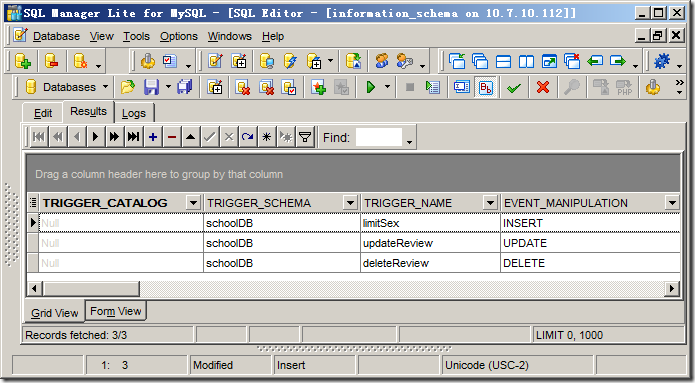Select the limitSex cell

pos(430,223)
